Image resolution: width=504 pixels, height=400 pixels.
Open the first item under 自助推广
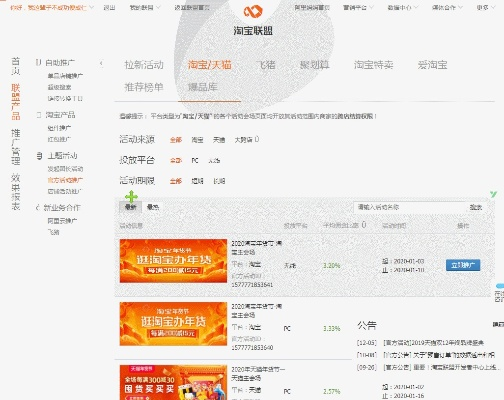click(65, 76)
